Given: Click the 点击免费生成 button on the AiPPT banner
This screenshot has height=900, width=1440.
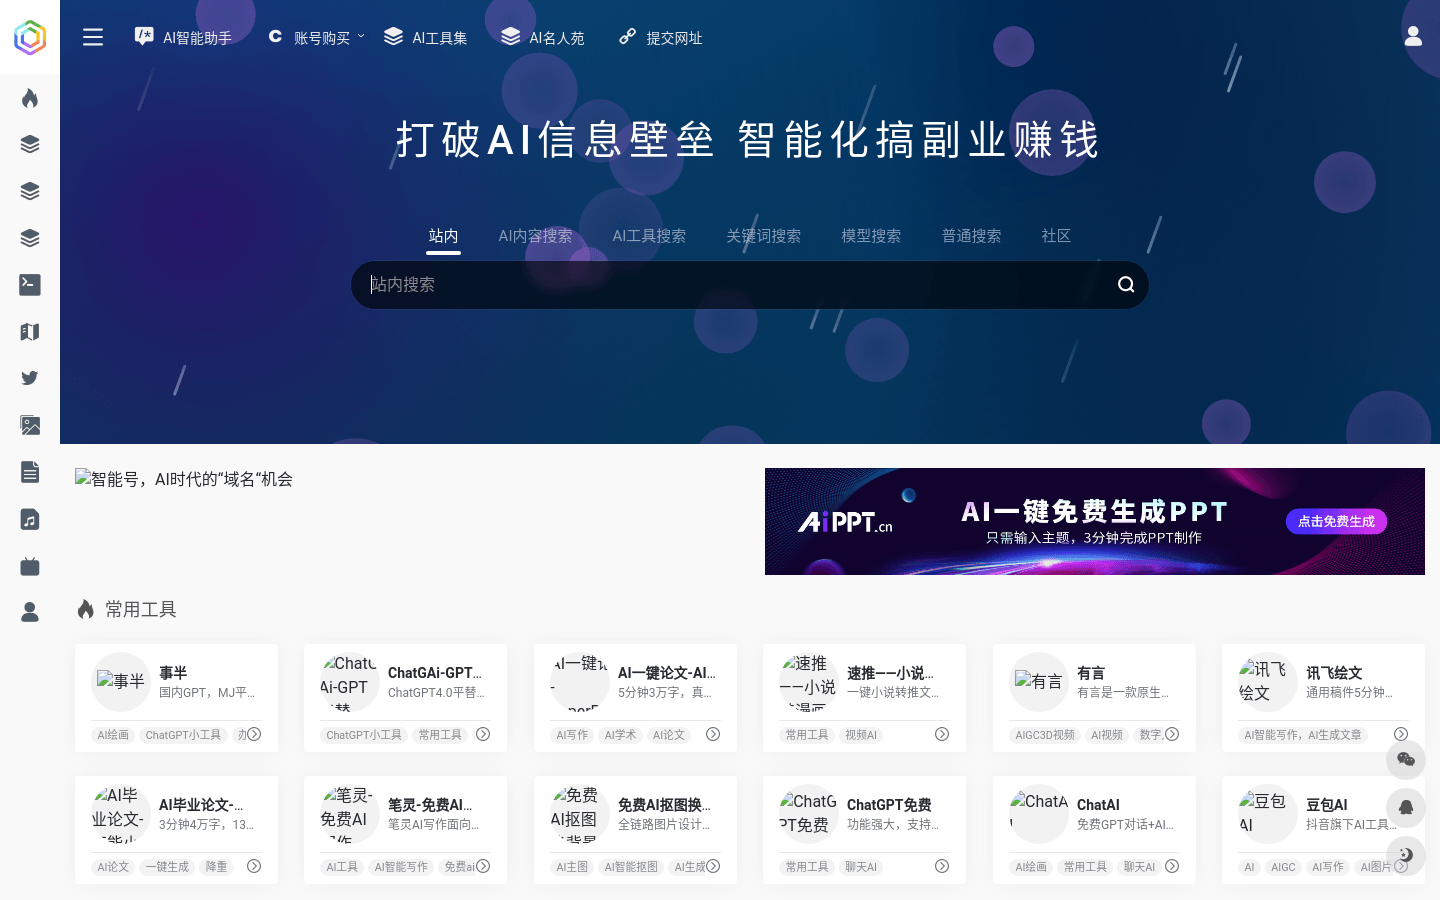Looking at the screenshot, I should click(x=1336, y=521).
